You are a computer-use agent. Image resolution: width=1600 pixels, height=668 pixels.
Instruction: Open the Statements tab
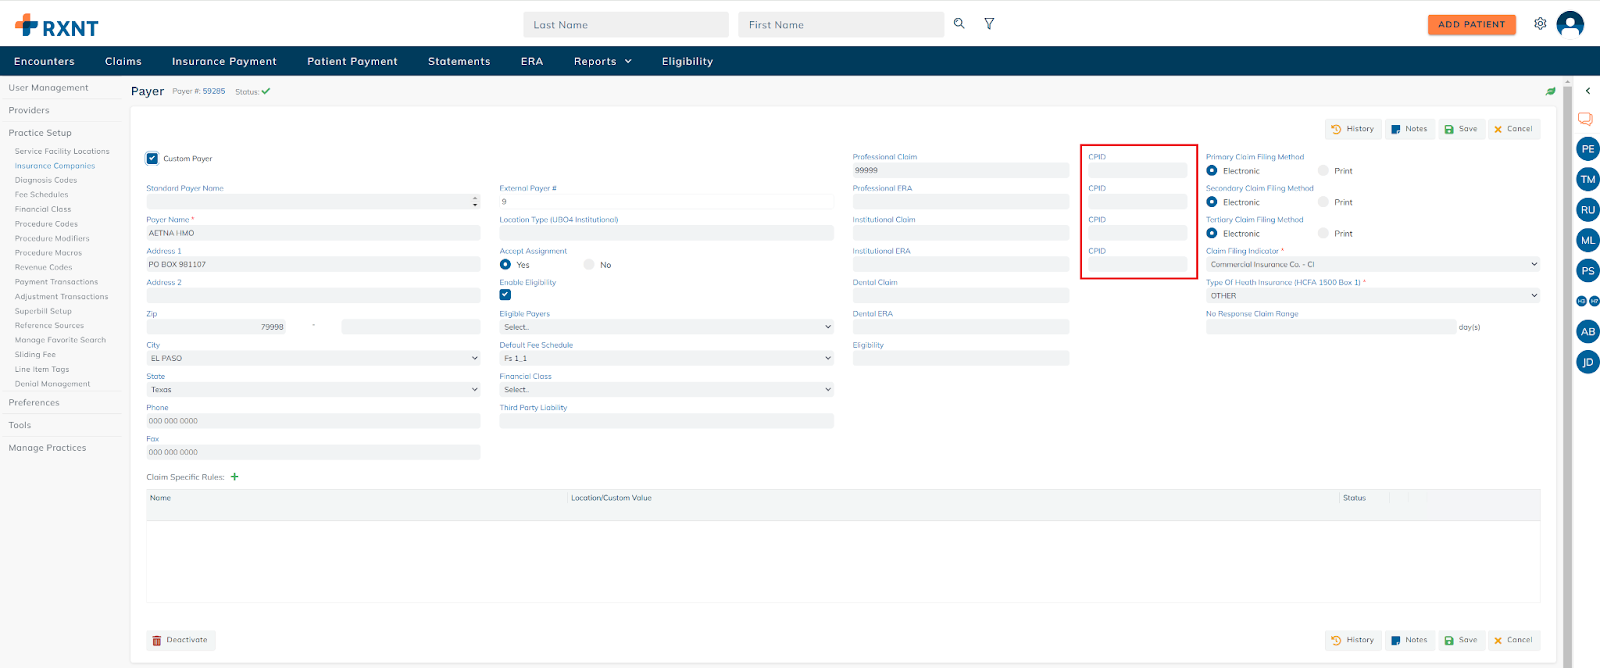point(459,61)
